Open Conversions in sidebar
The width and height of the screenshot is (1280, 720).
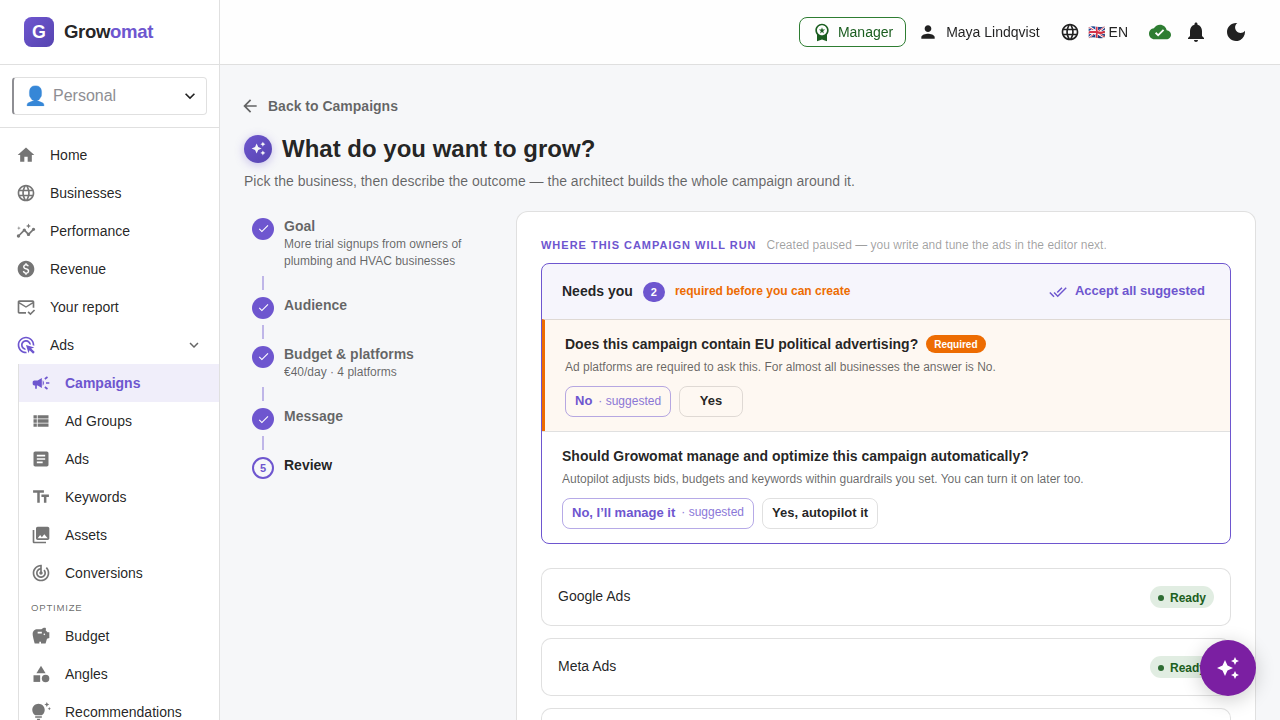click(119, 573)
